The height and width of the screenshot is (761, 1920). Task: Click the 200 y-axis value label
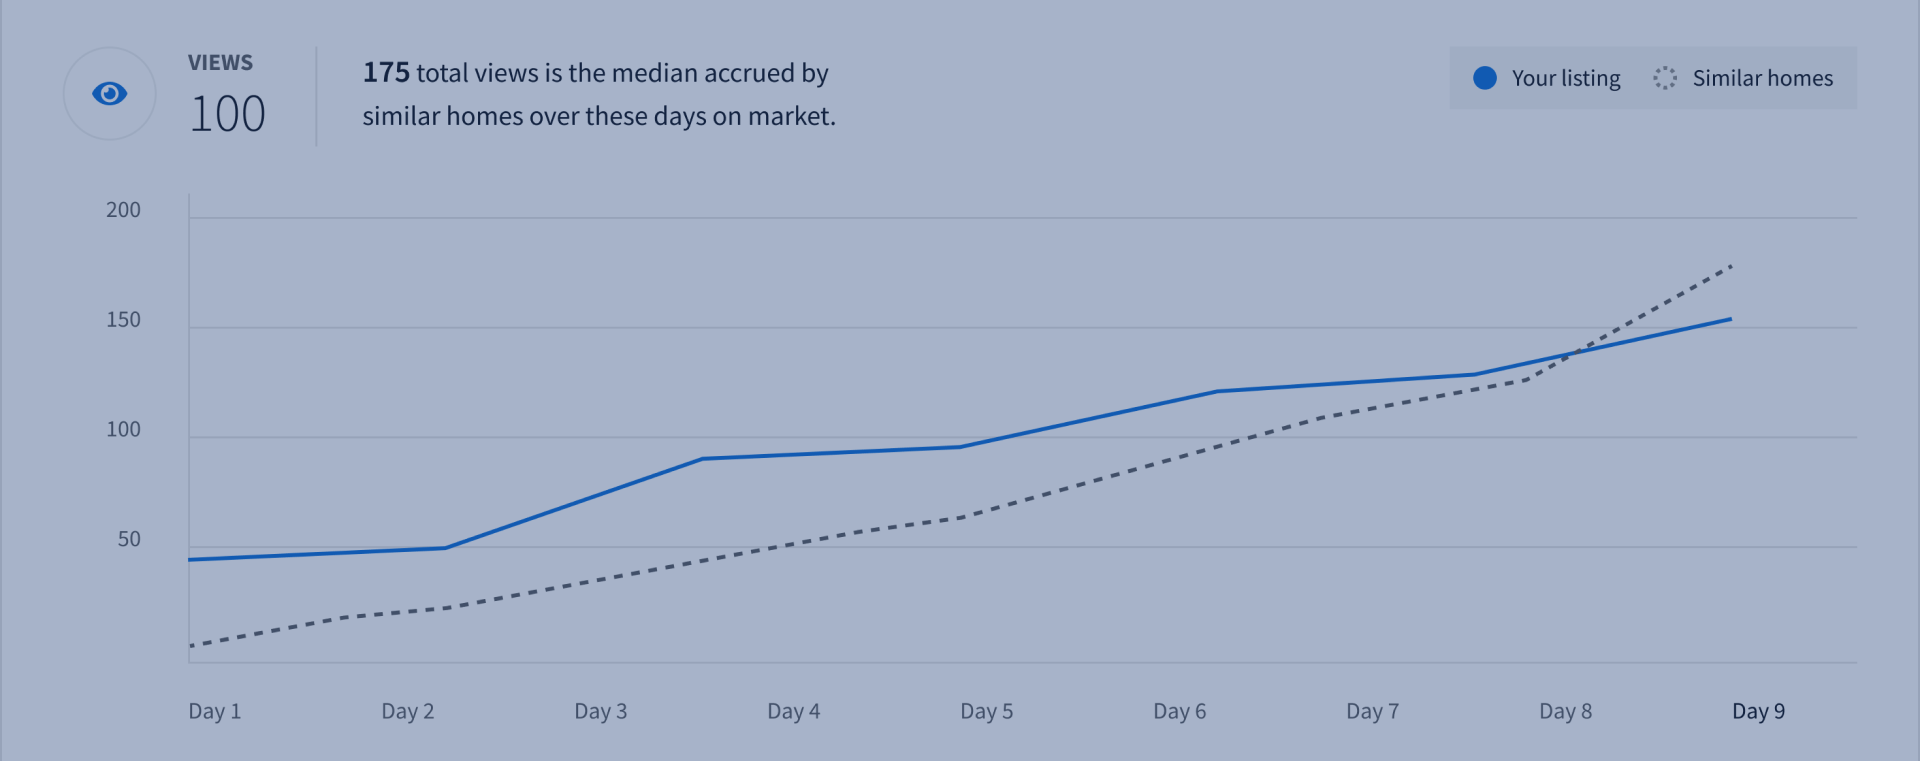(x=123, y=210)
